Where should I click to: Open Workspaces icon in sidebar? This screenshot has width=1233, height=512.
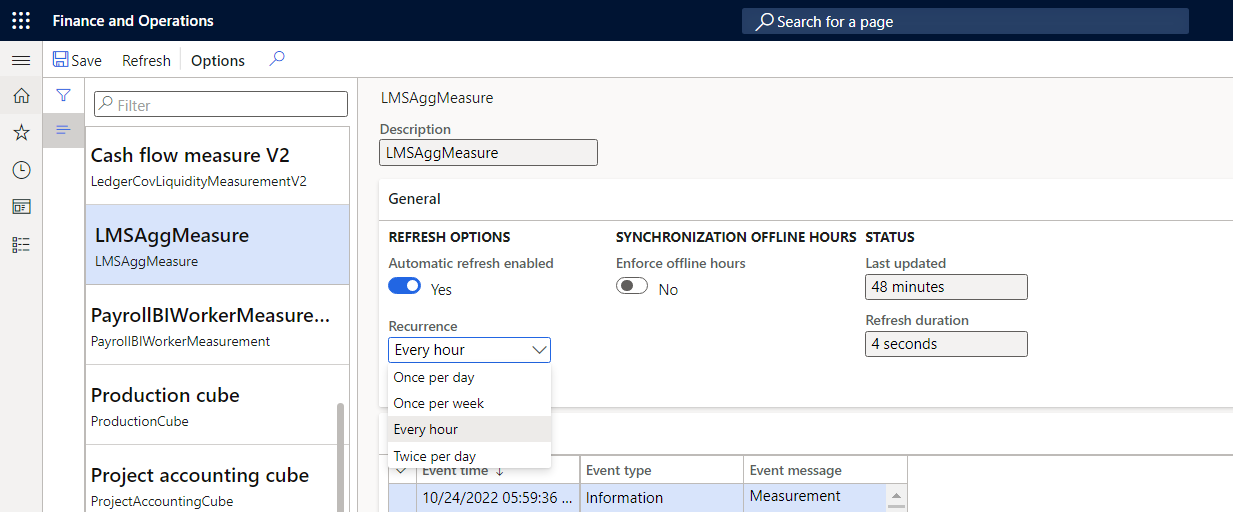click(x=21, y=207)
